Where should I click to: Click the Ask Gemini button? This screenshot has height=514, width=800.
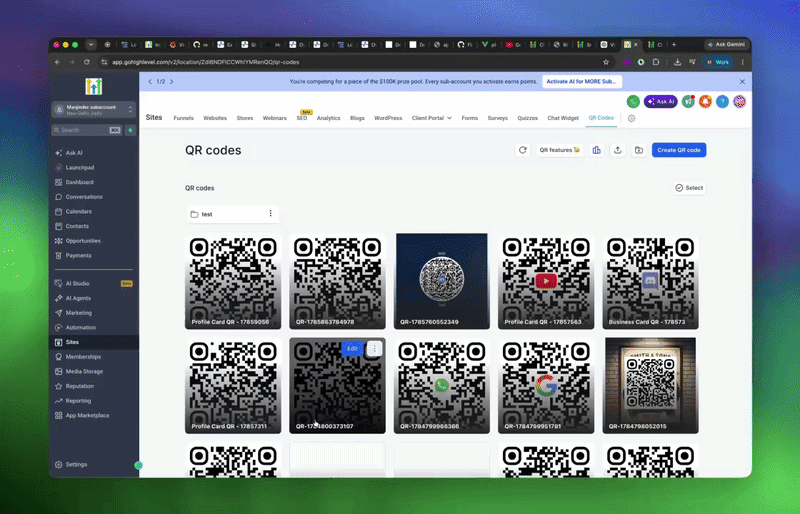(727, 45)
